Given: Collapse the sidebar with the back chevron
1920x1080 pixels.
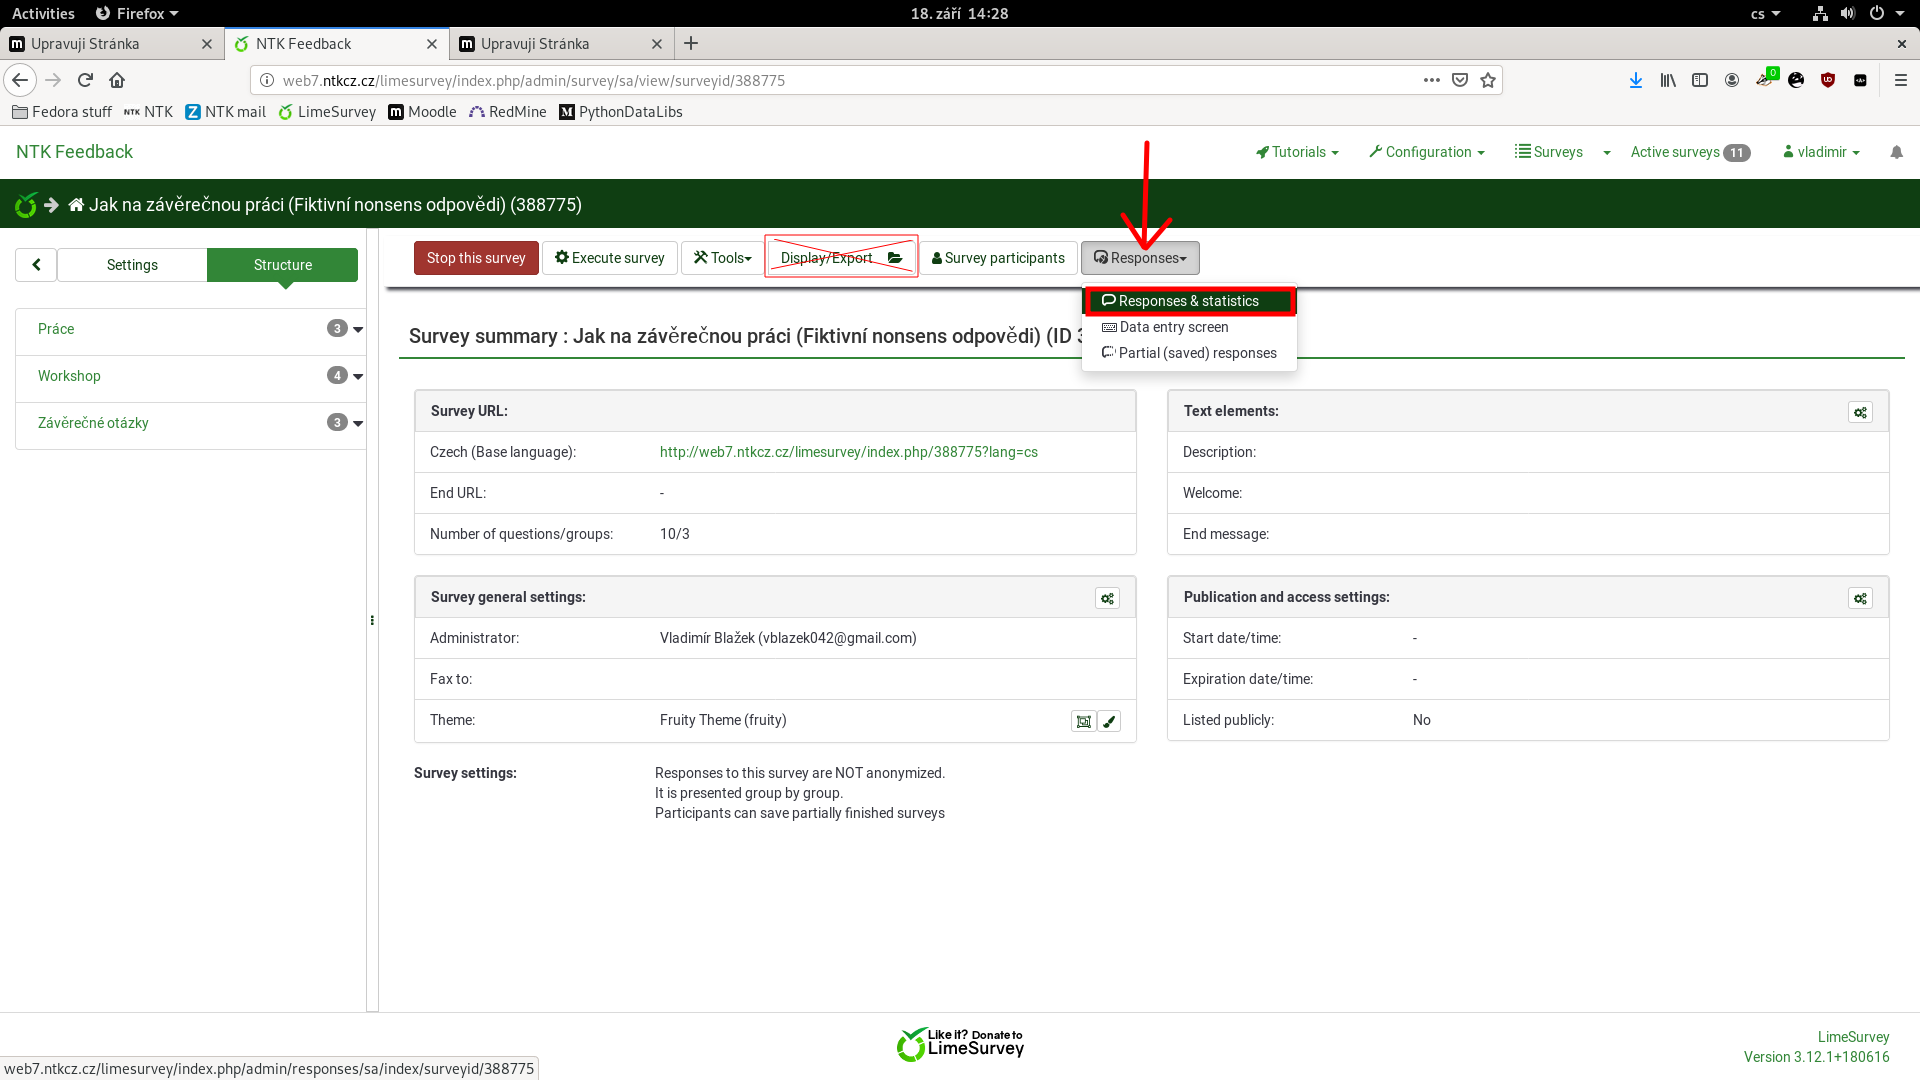Looking at the screenshot, I should click(36, 265).
